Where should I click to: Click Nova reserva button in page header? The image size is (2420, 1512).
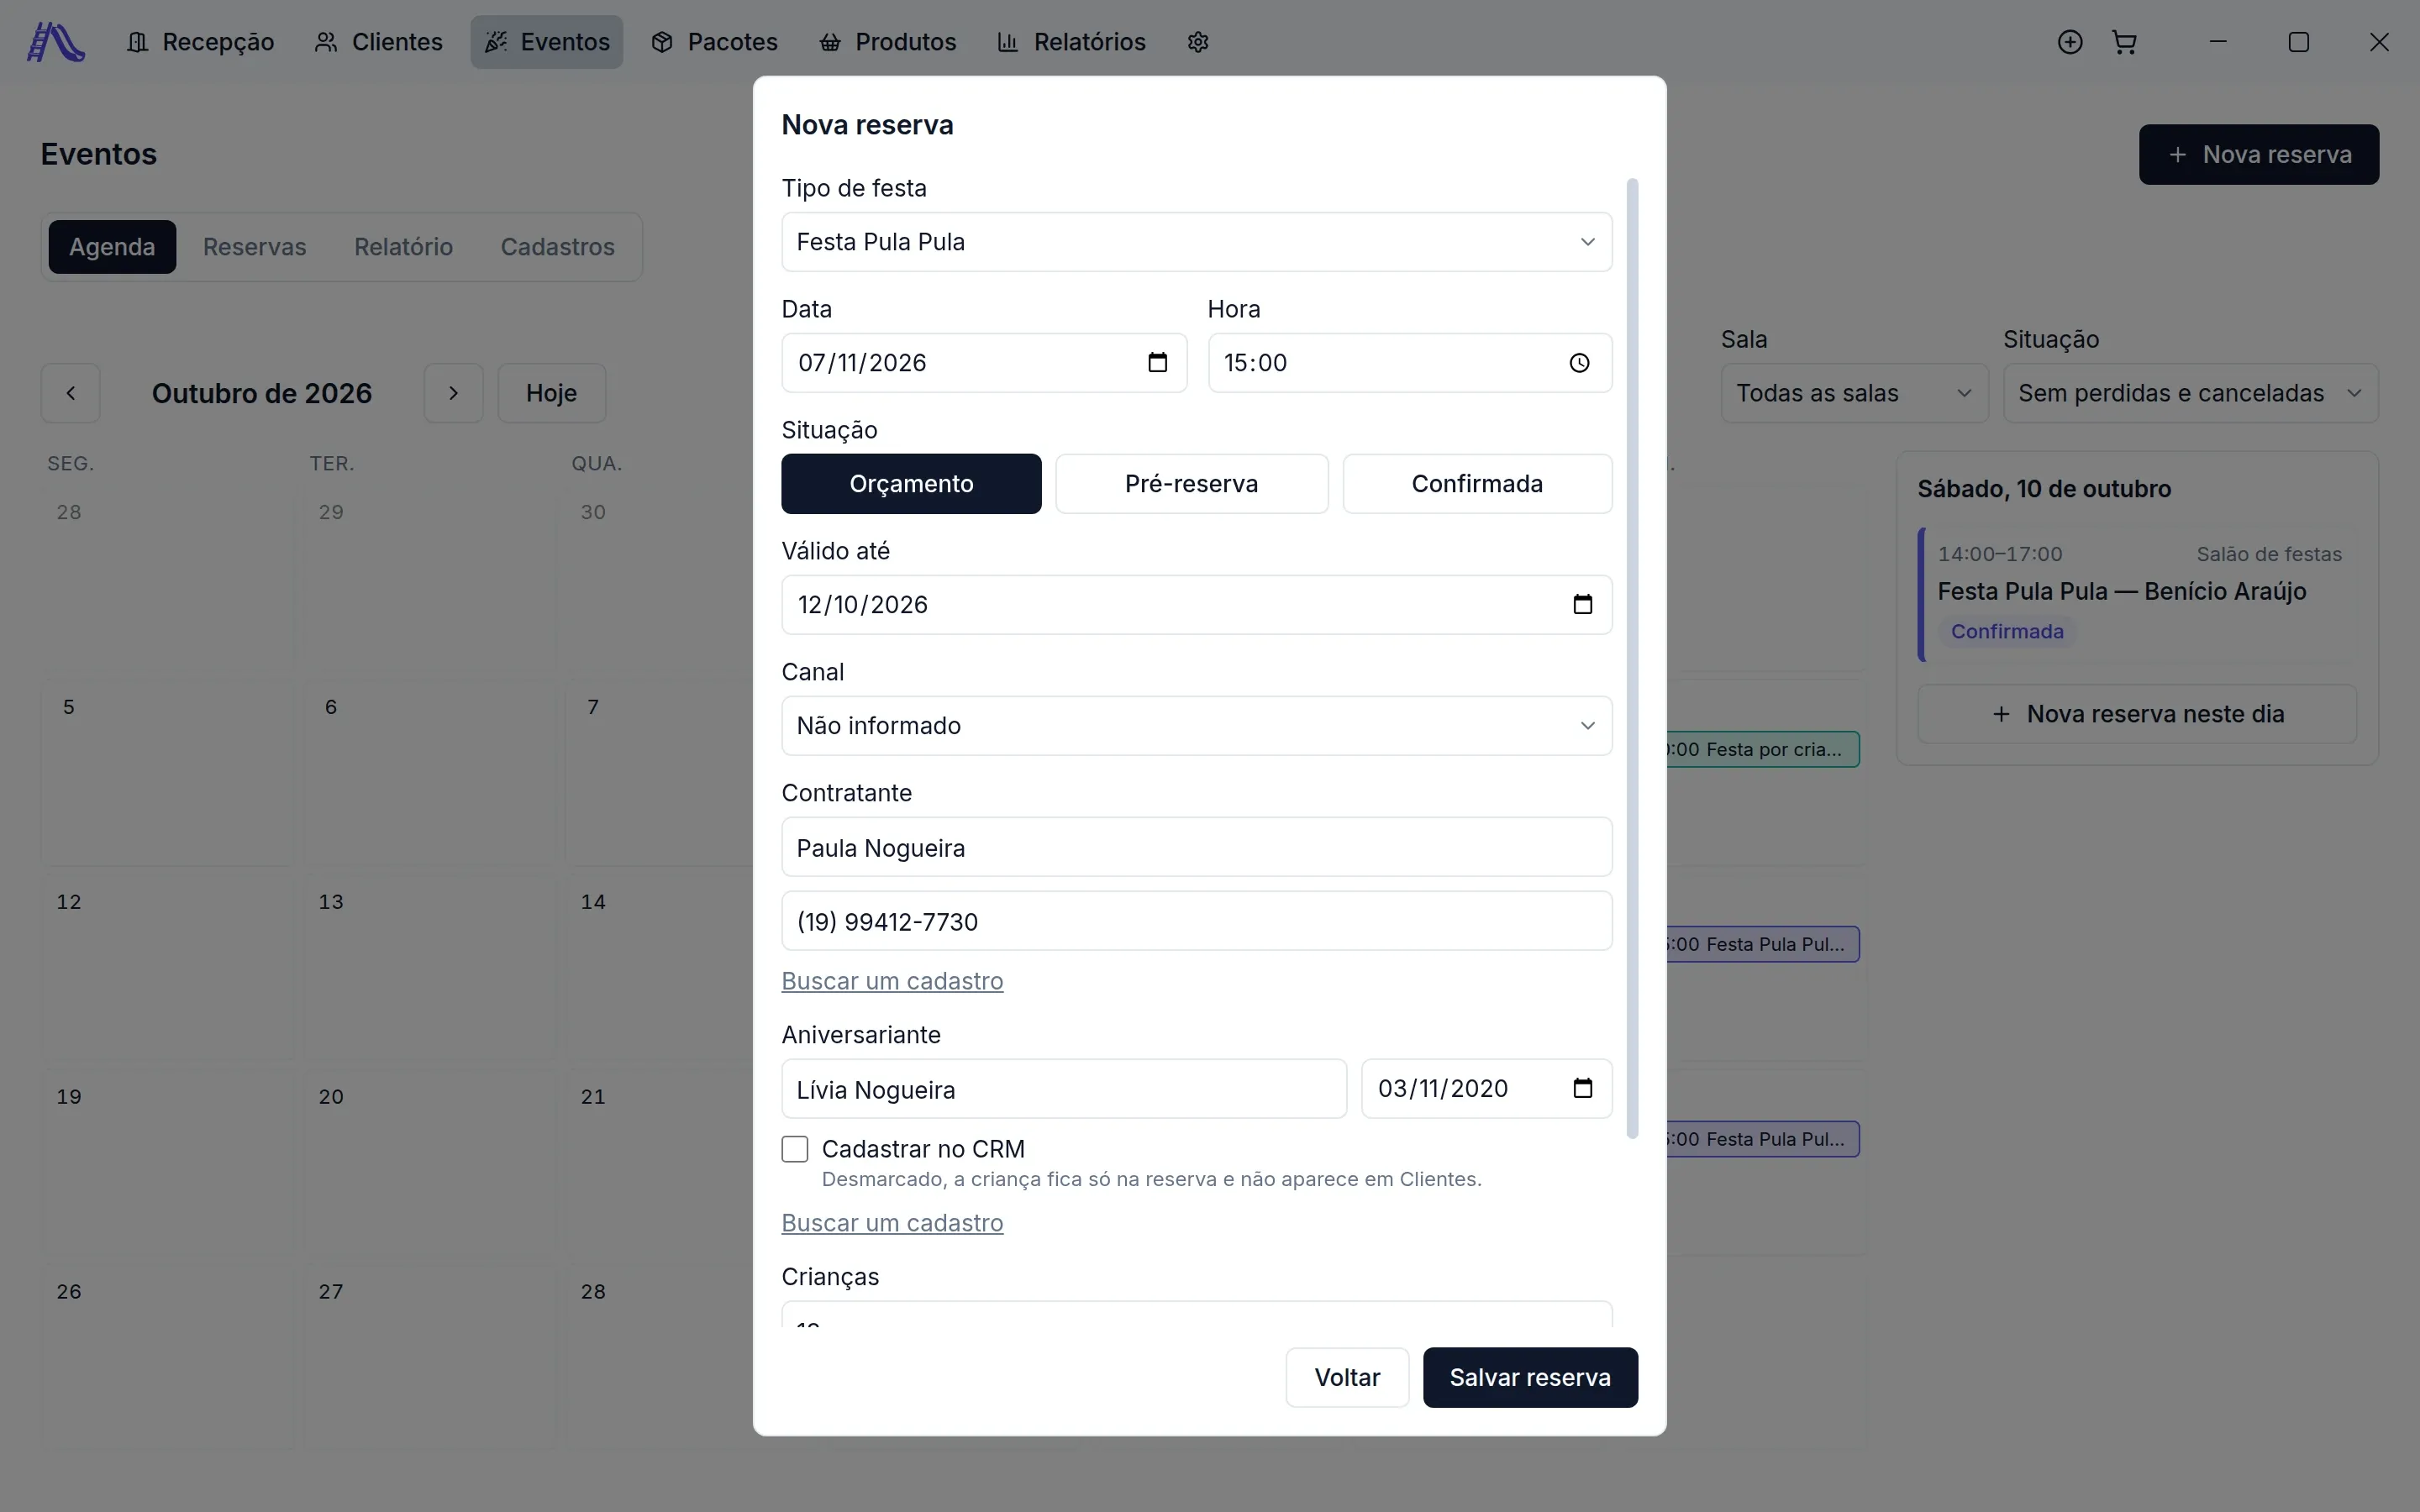pos(2259,155)
